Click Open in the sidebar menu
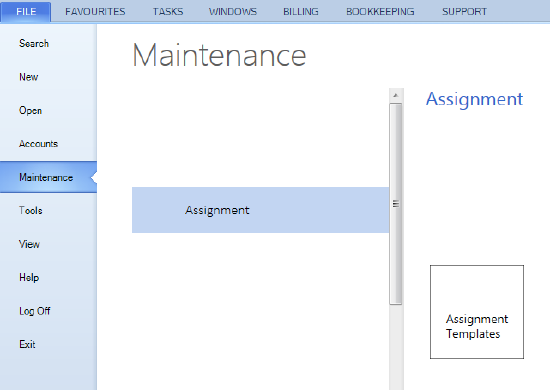 [31, 110]
